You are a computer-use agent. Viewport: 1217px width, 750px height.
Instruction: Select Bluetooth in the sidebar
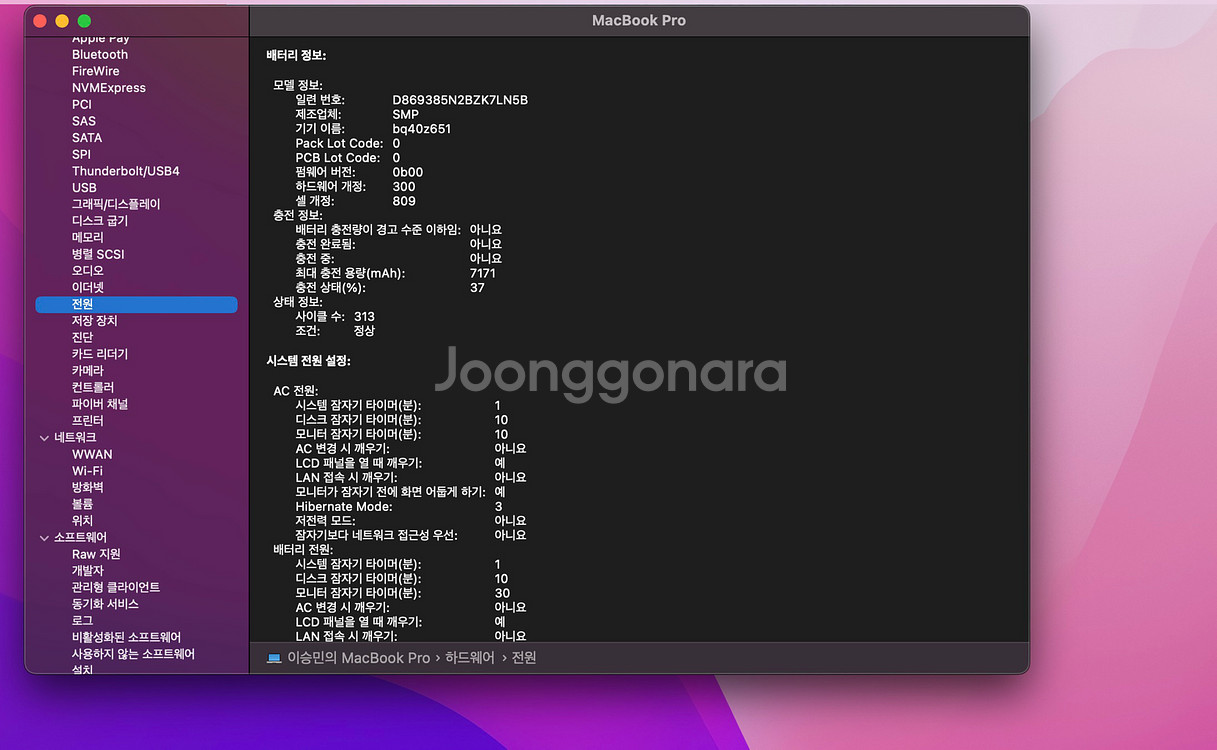coord(100,55)
